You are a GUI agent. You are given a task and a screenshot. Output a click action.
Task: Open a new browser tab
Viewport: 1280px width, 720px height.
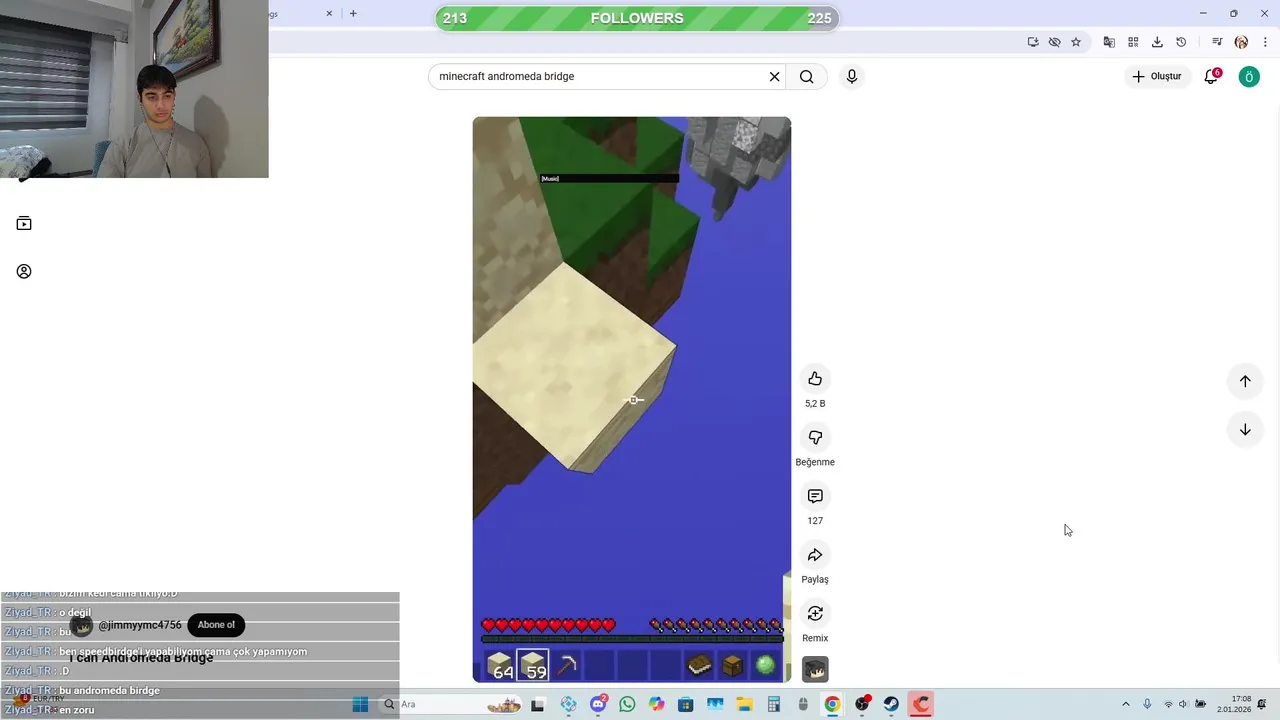(353, 14)
